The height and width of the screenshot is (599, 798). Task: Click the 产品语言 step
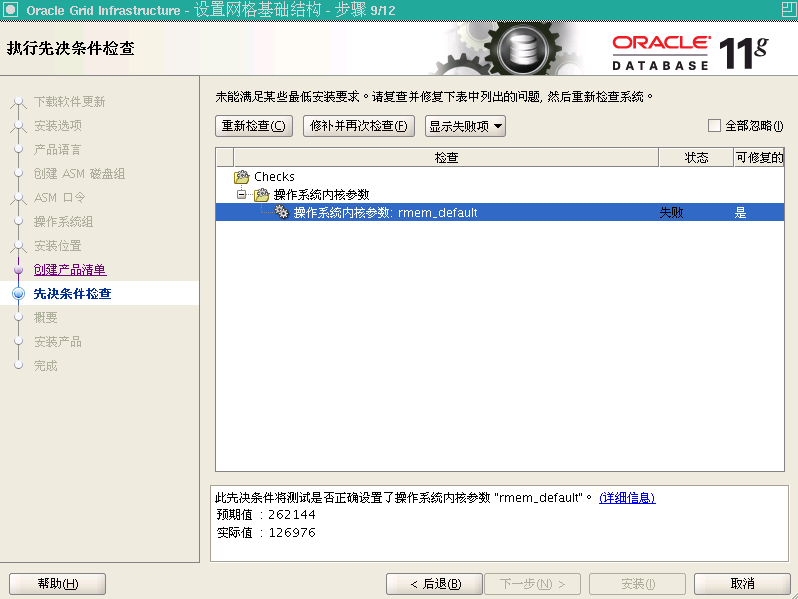coord(57,150)
